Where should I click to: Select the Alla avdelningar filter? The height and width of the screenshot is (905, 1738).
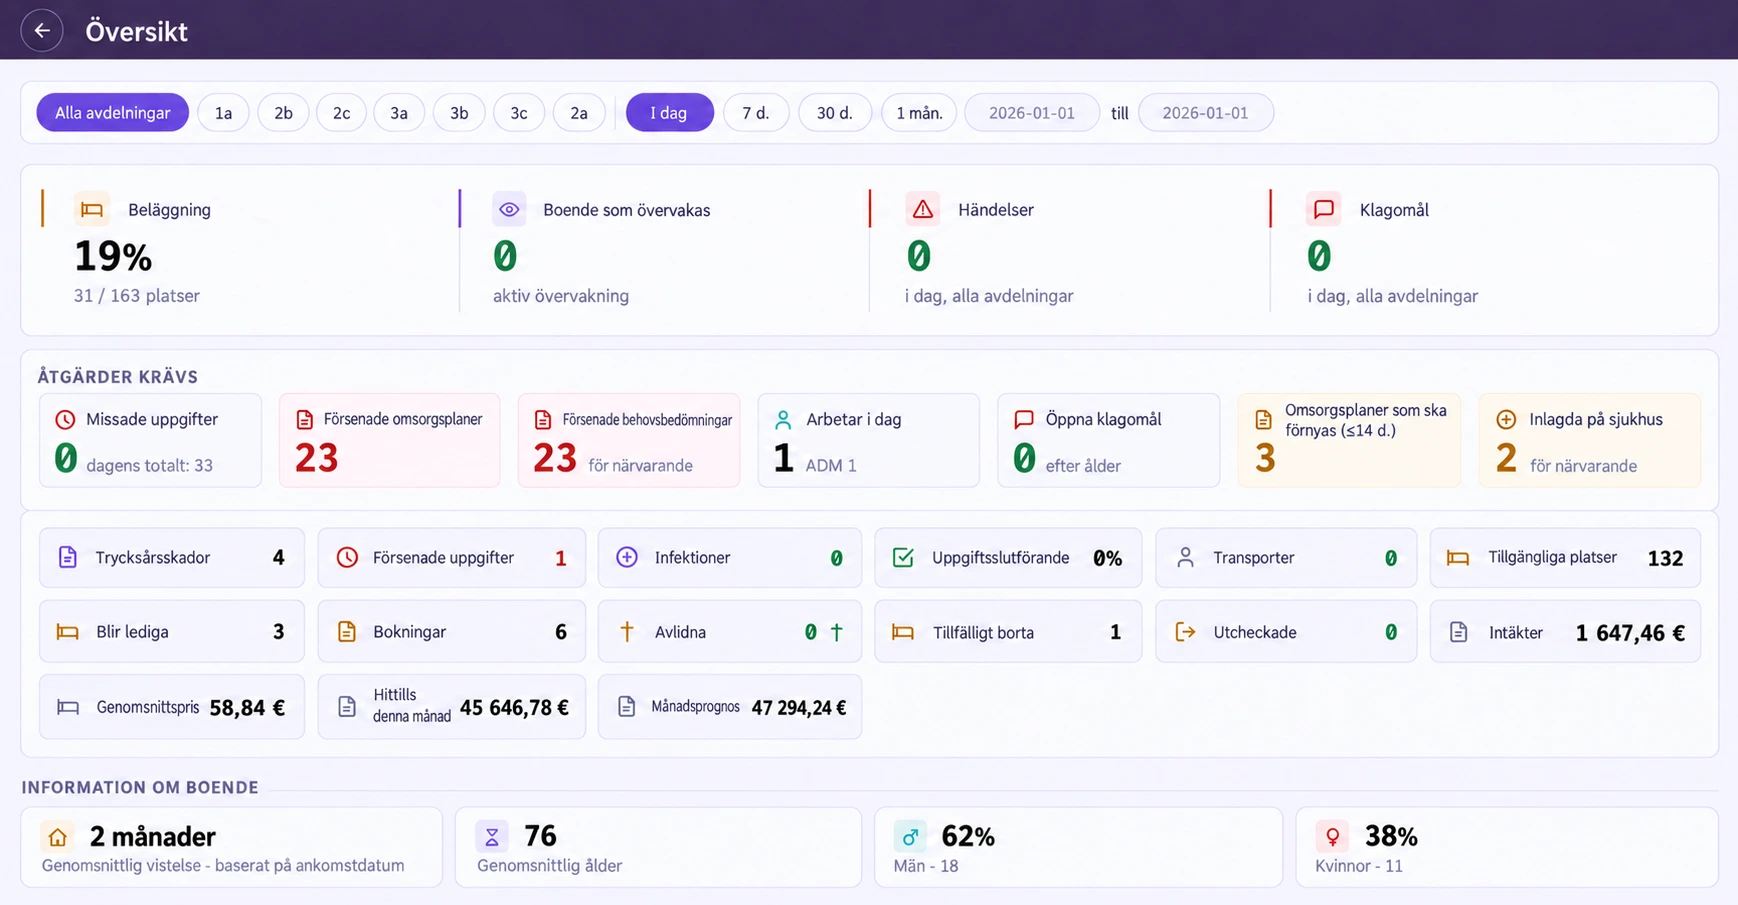point(112,113)
